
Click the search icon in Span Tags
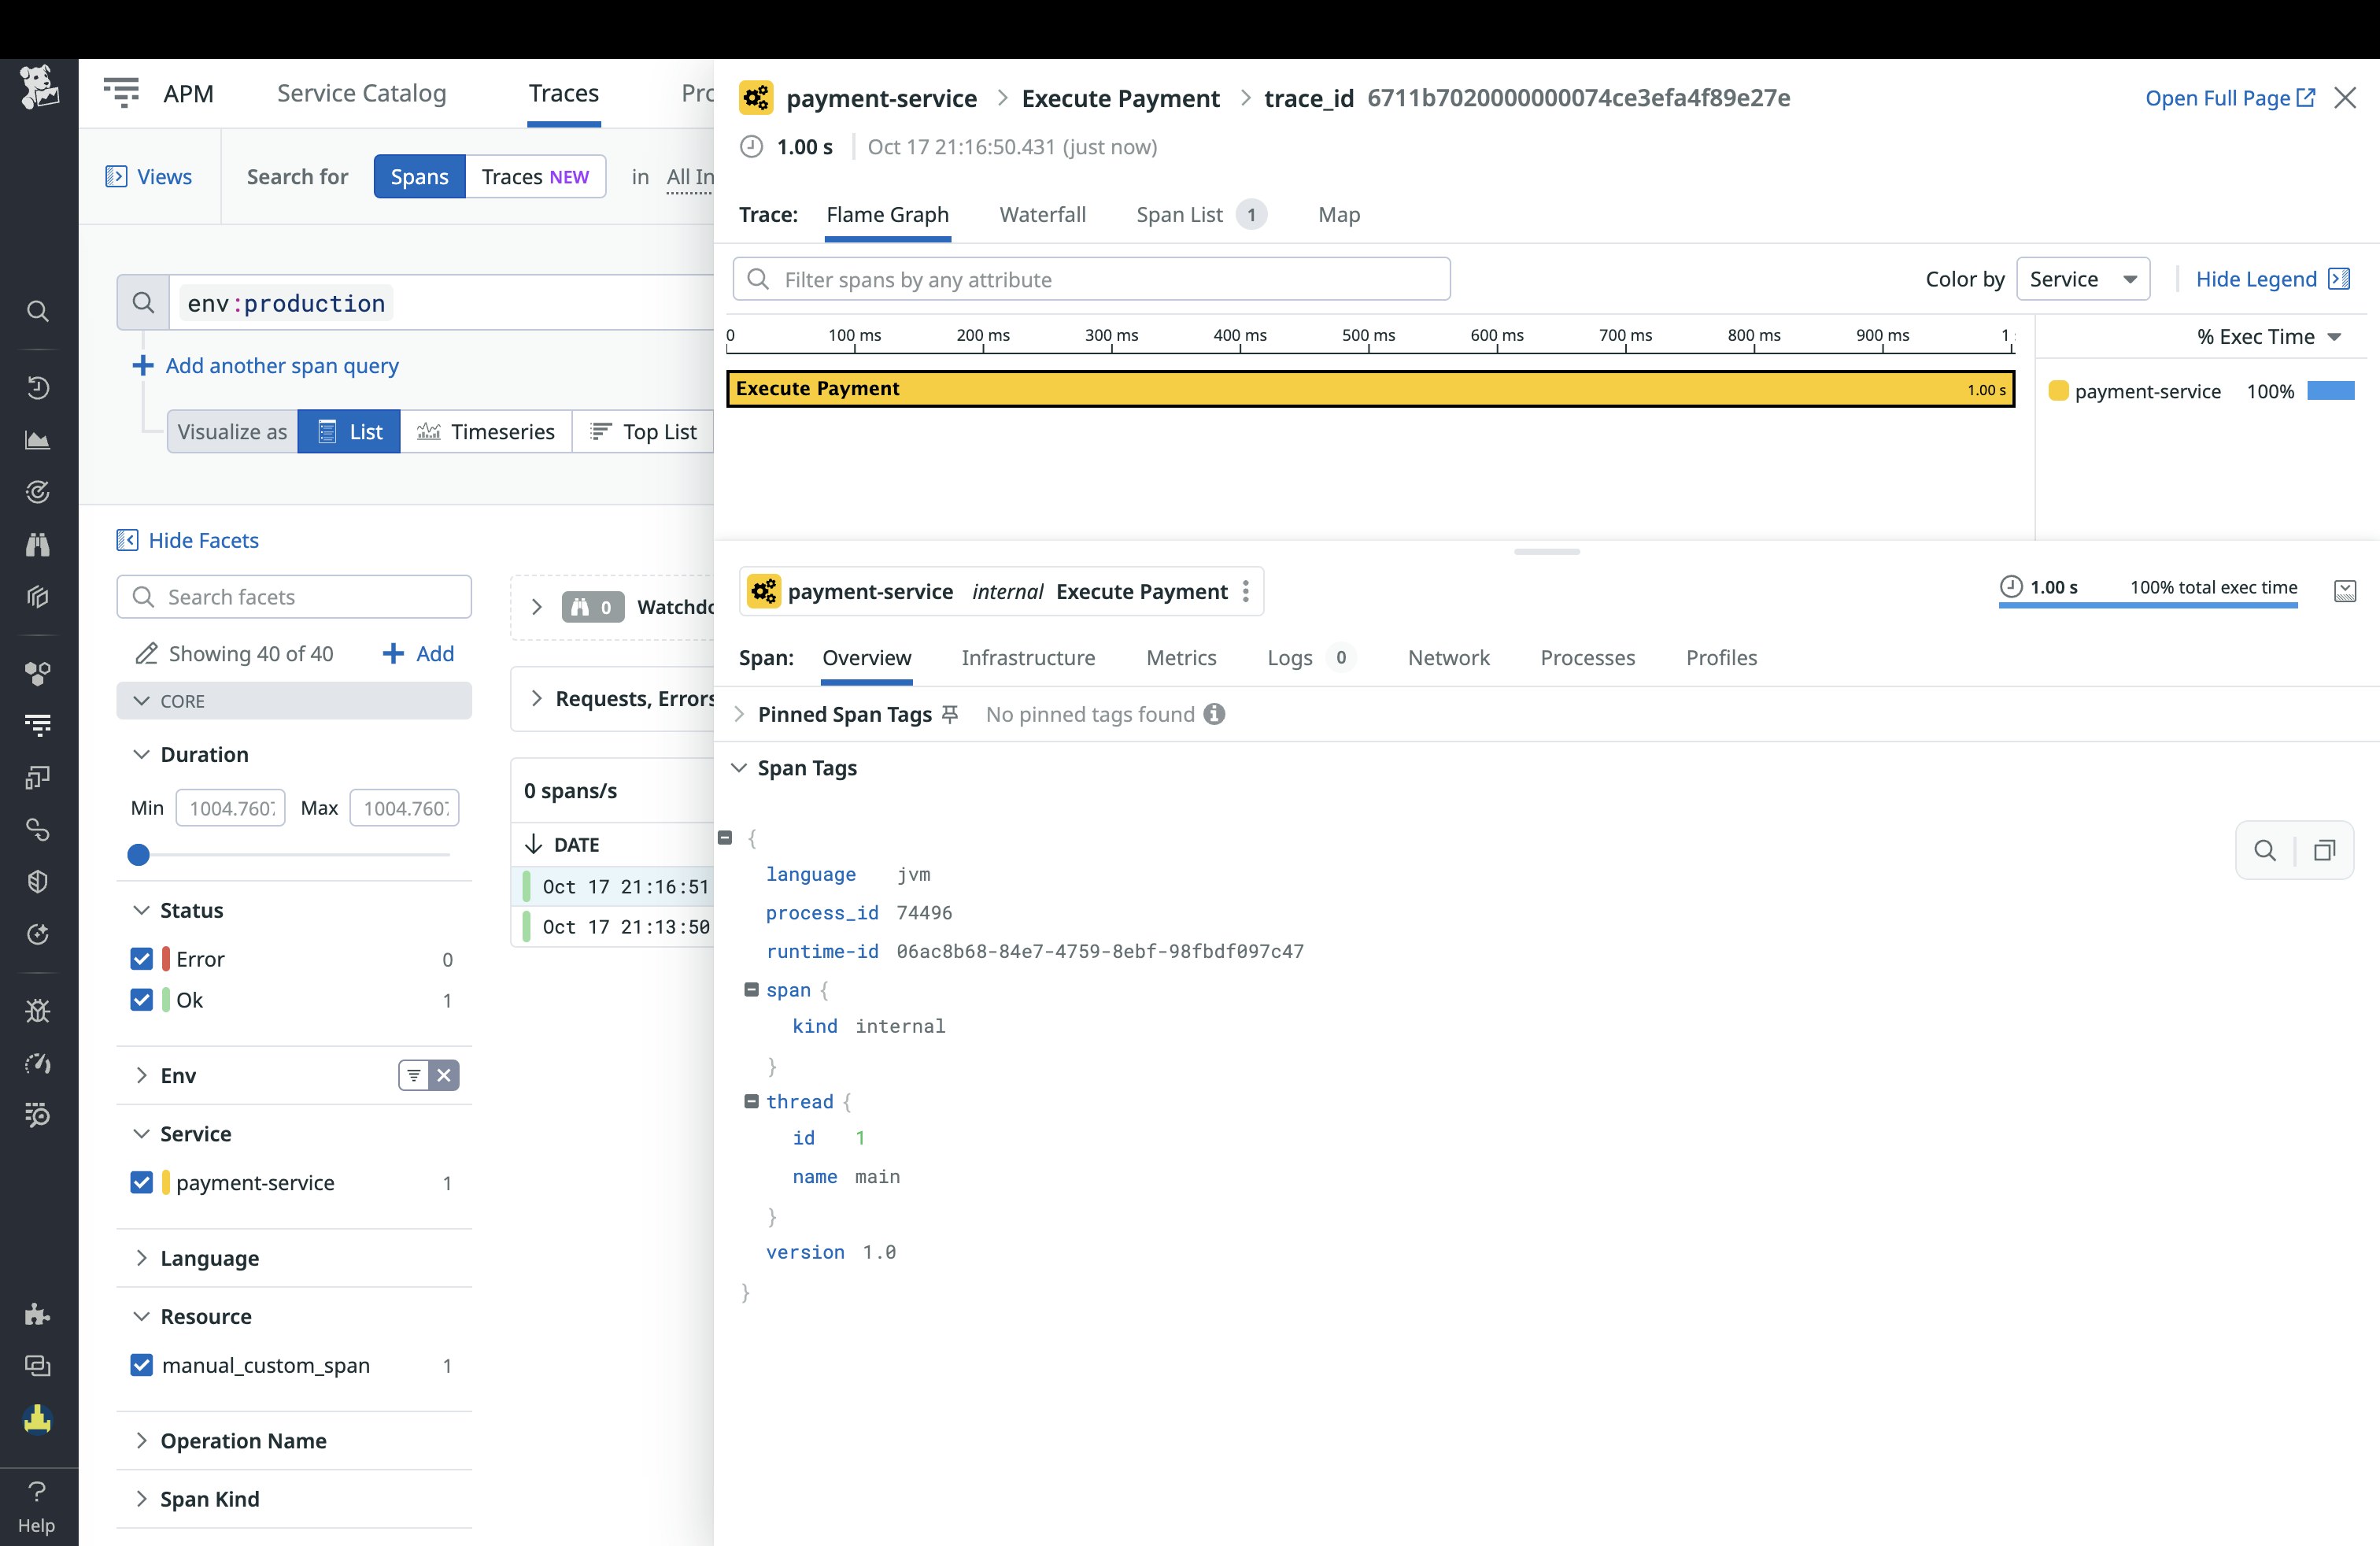2265,850
